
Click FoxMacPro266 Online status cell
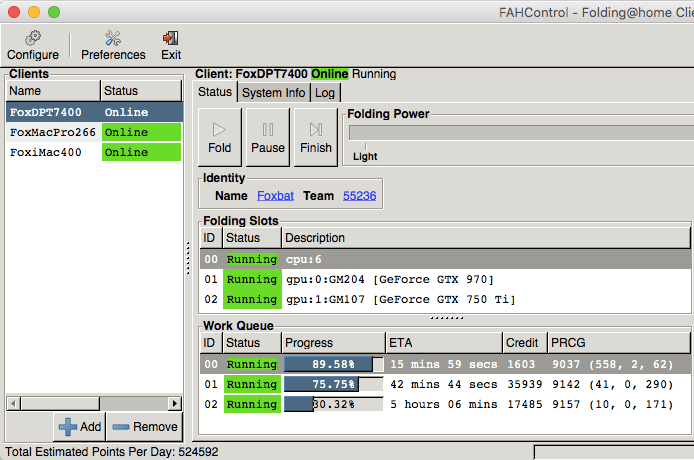[x=141, y=132]
